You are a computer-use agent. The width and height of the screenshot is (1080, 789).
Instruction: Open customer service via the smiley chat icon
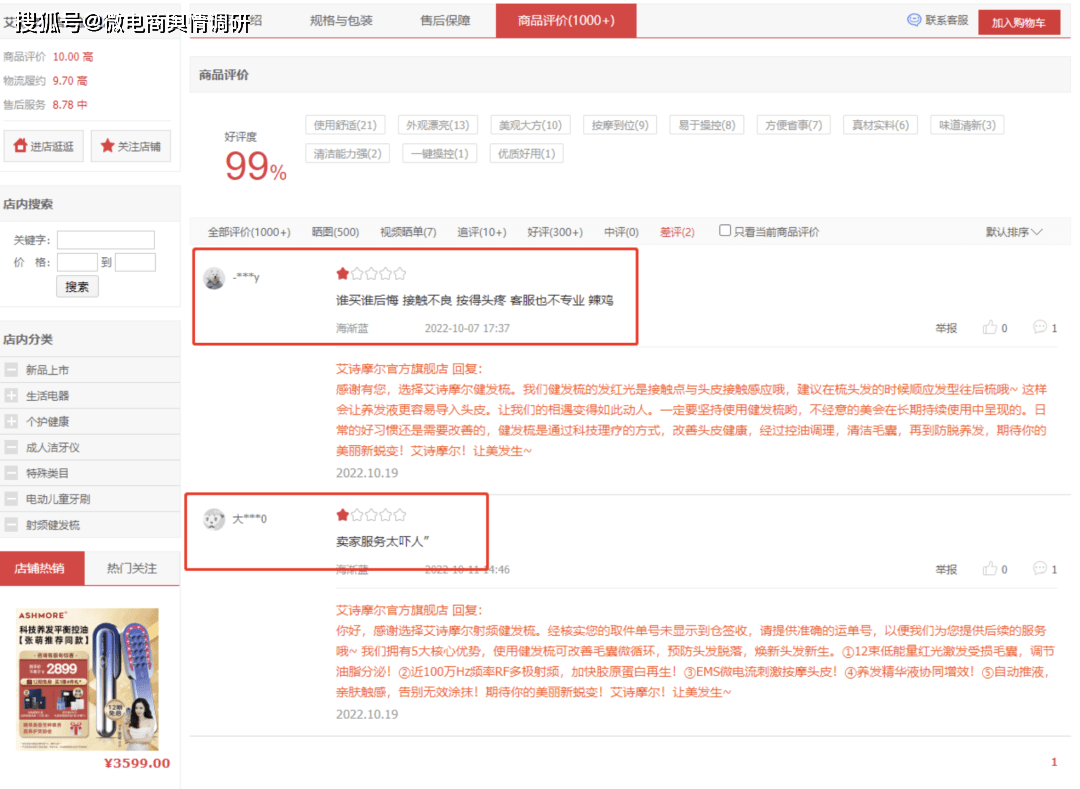click(x=913, y=19)
